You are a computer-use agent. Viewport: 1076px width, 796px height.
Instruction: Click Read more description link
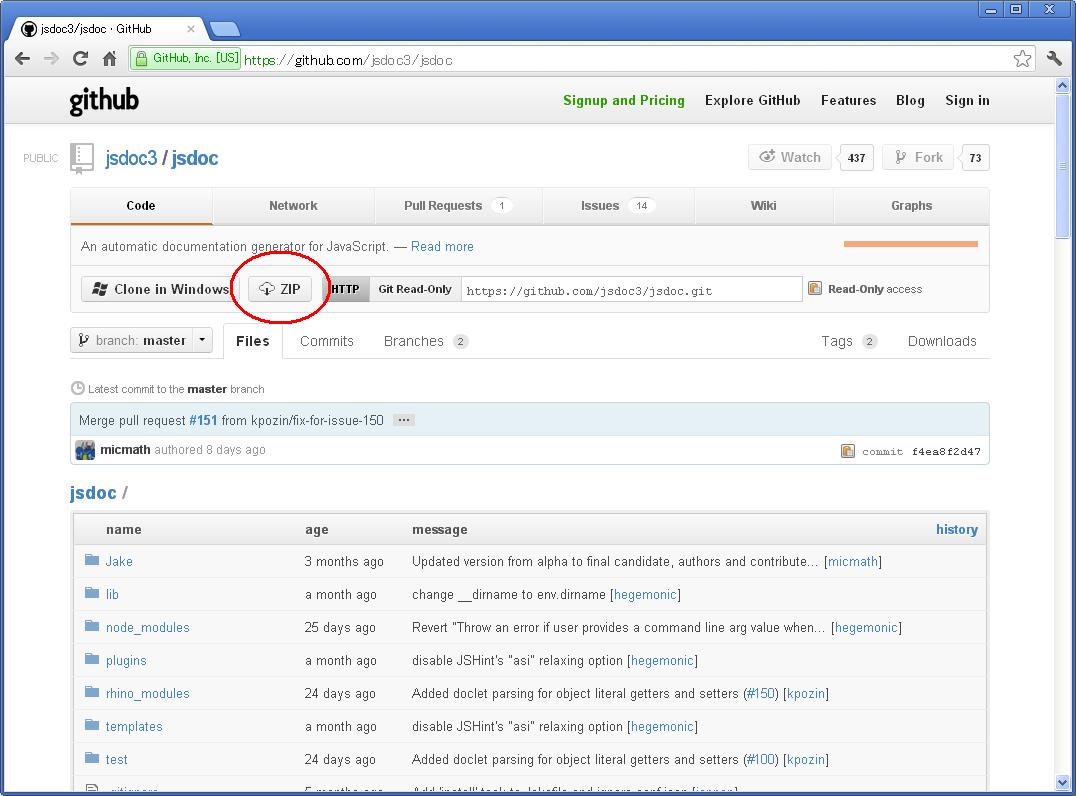[x=442, y=246]
